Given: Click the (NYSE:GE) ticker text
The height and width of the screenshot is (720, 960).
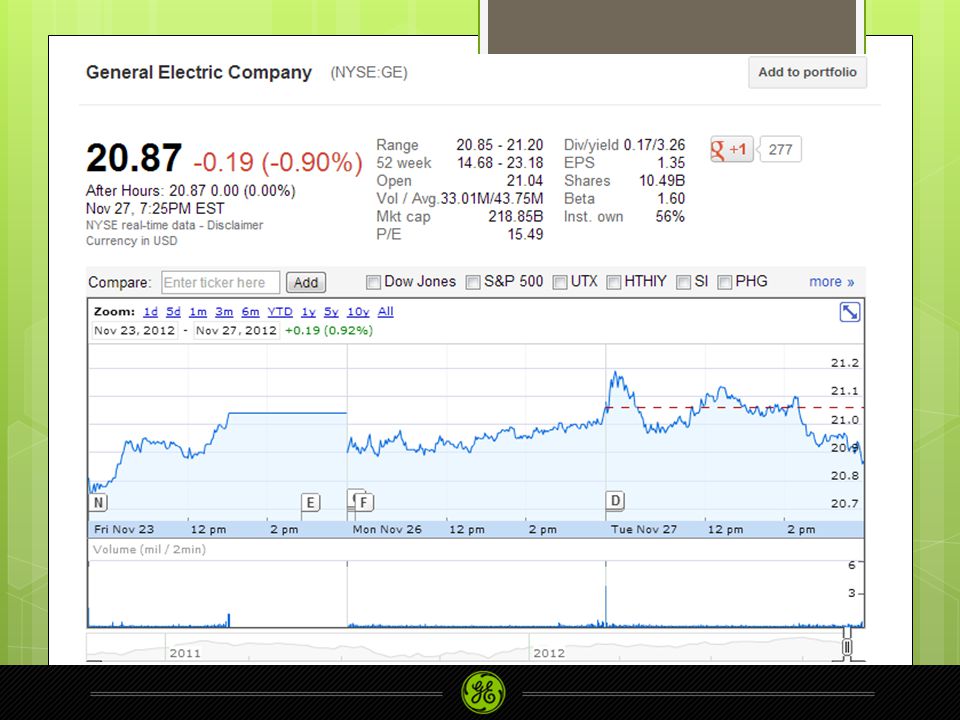Looking at the screenshot, I should click(x=369, y=72).
